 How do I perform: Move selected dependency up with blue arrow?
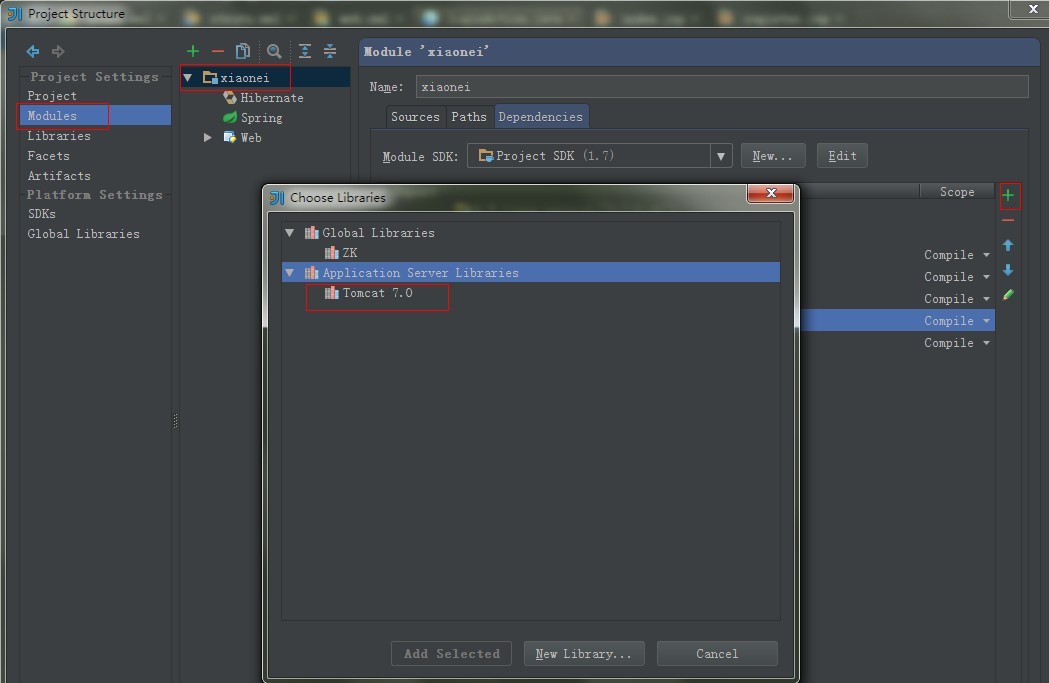coord(1008,245)
